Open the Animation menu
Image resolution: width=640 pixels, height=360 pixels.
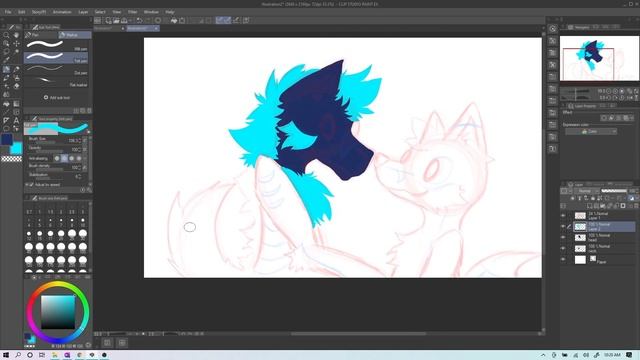tap(62, 12)
